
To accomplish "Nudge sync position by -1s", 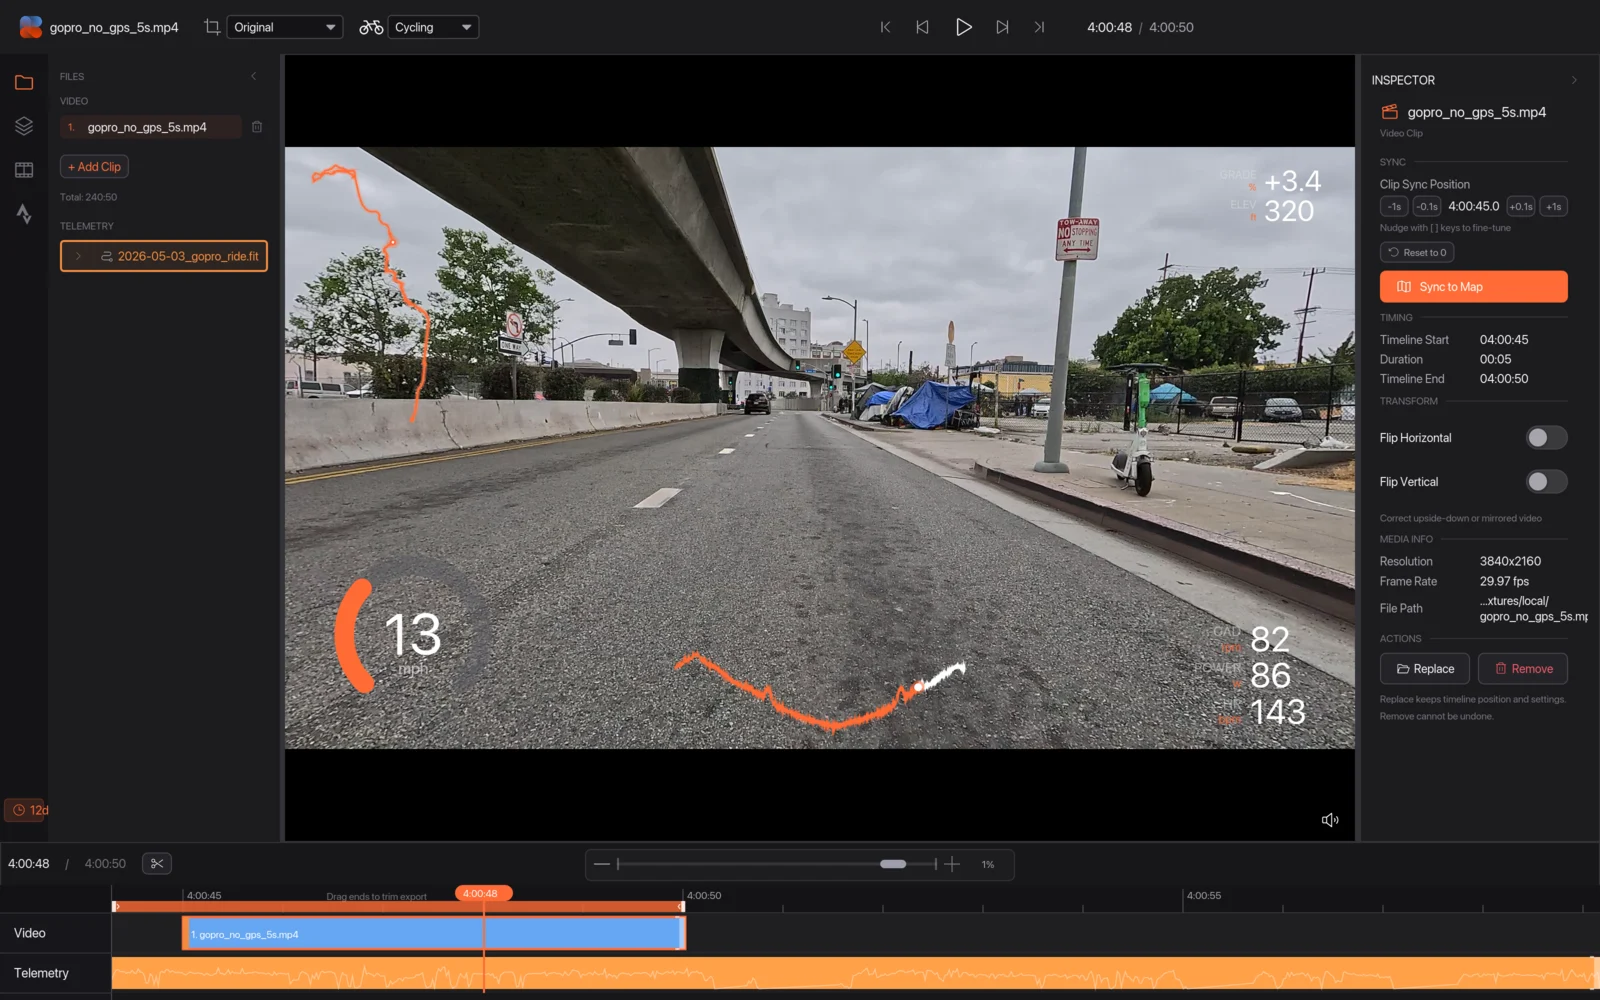I will click(1394, 207).
